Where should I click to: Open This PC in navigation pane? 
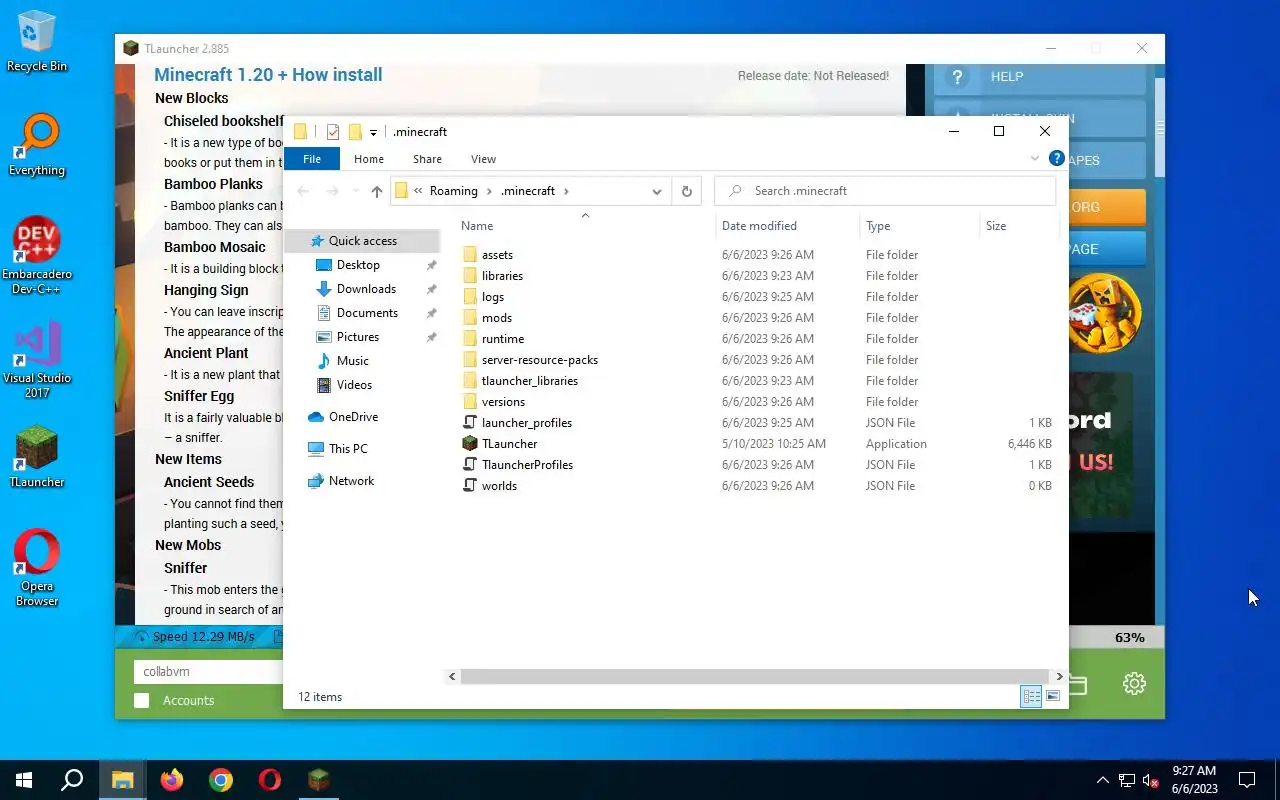[348, 449]
